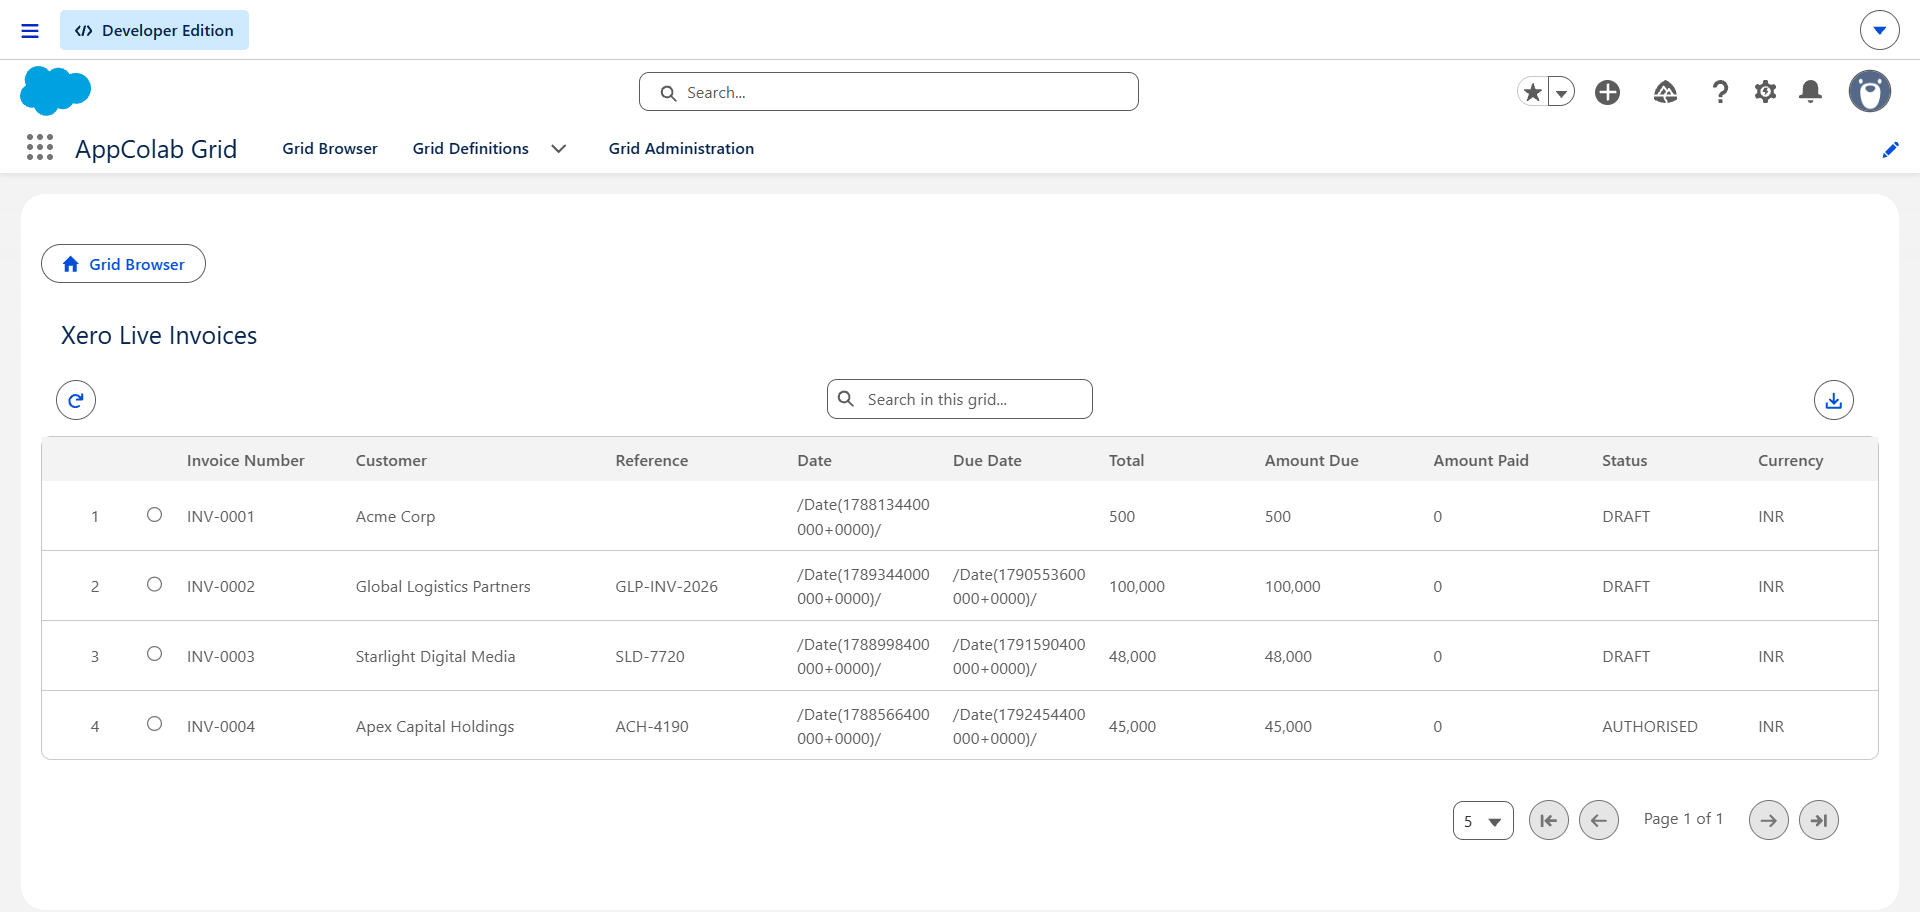Click the Search in this grid field
This screenshot has width=1920, height=912.
tap(960, 399)
